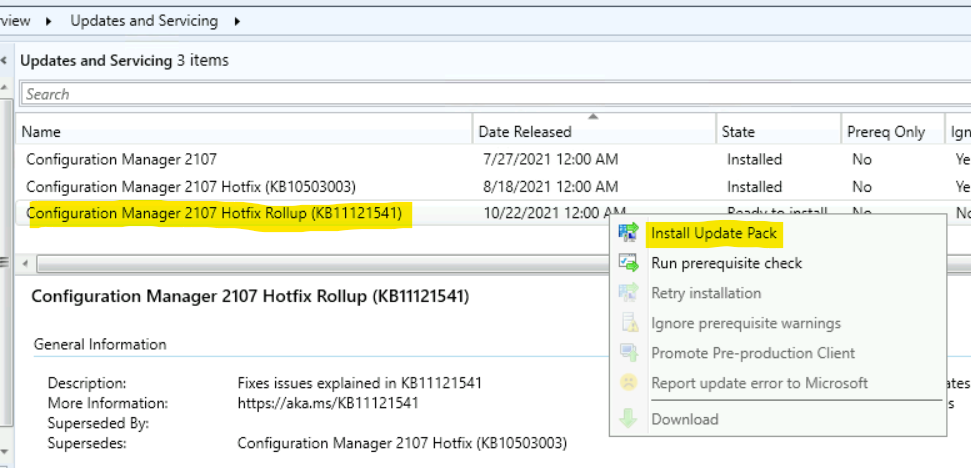The height and width of the screenshot is (468, 971).
Task: Click the Retry installation icon
Action: click(x=629, y=293)
